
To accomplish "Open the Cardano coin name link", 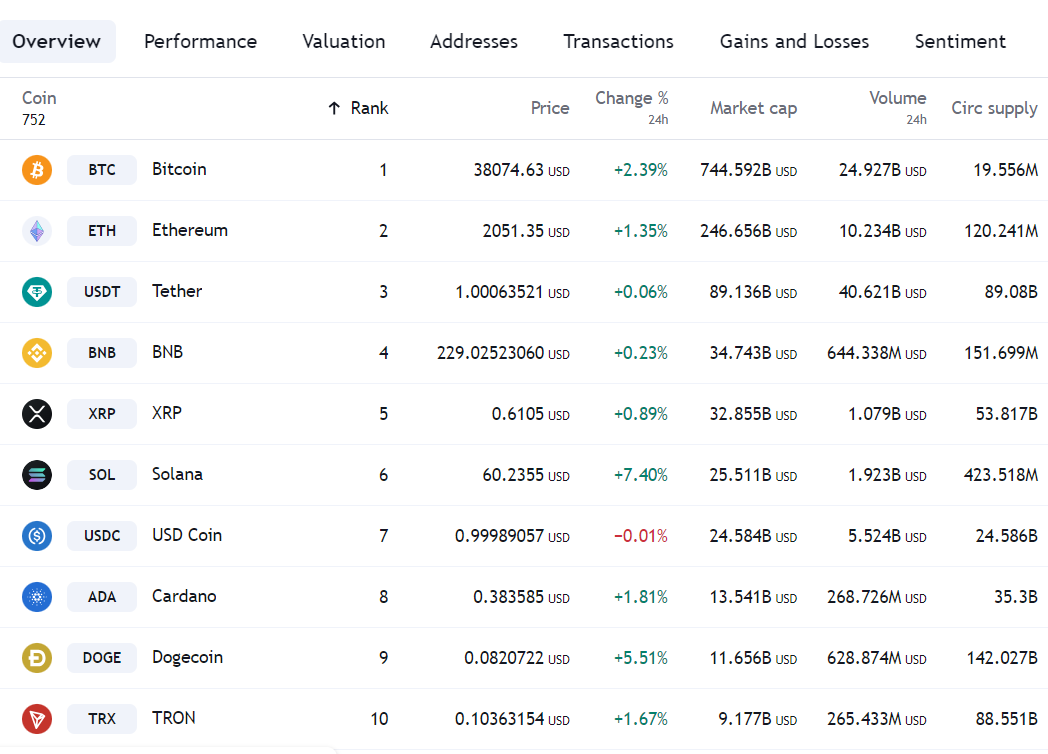I will click(x=184, y=596).
